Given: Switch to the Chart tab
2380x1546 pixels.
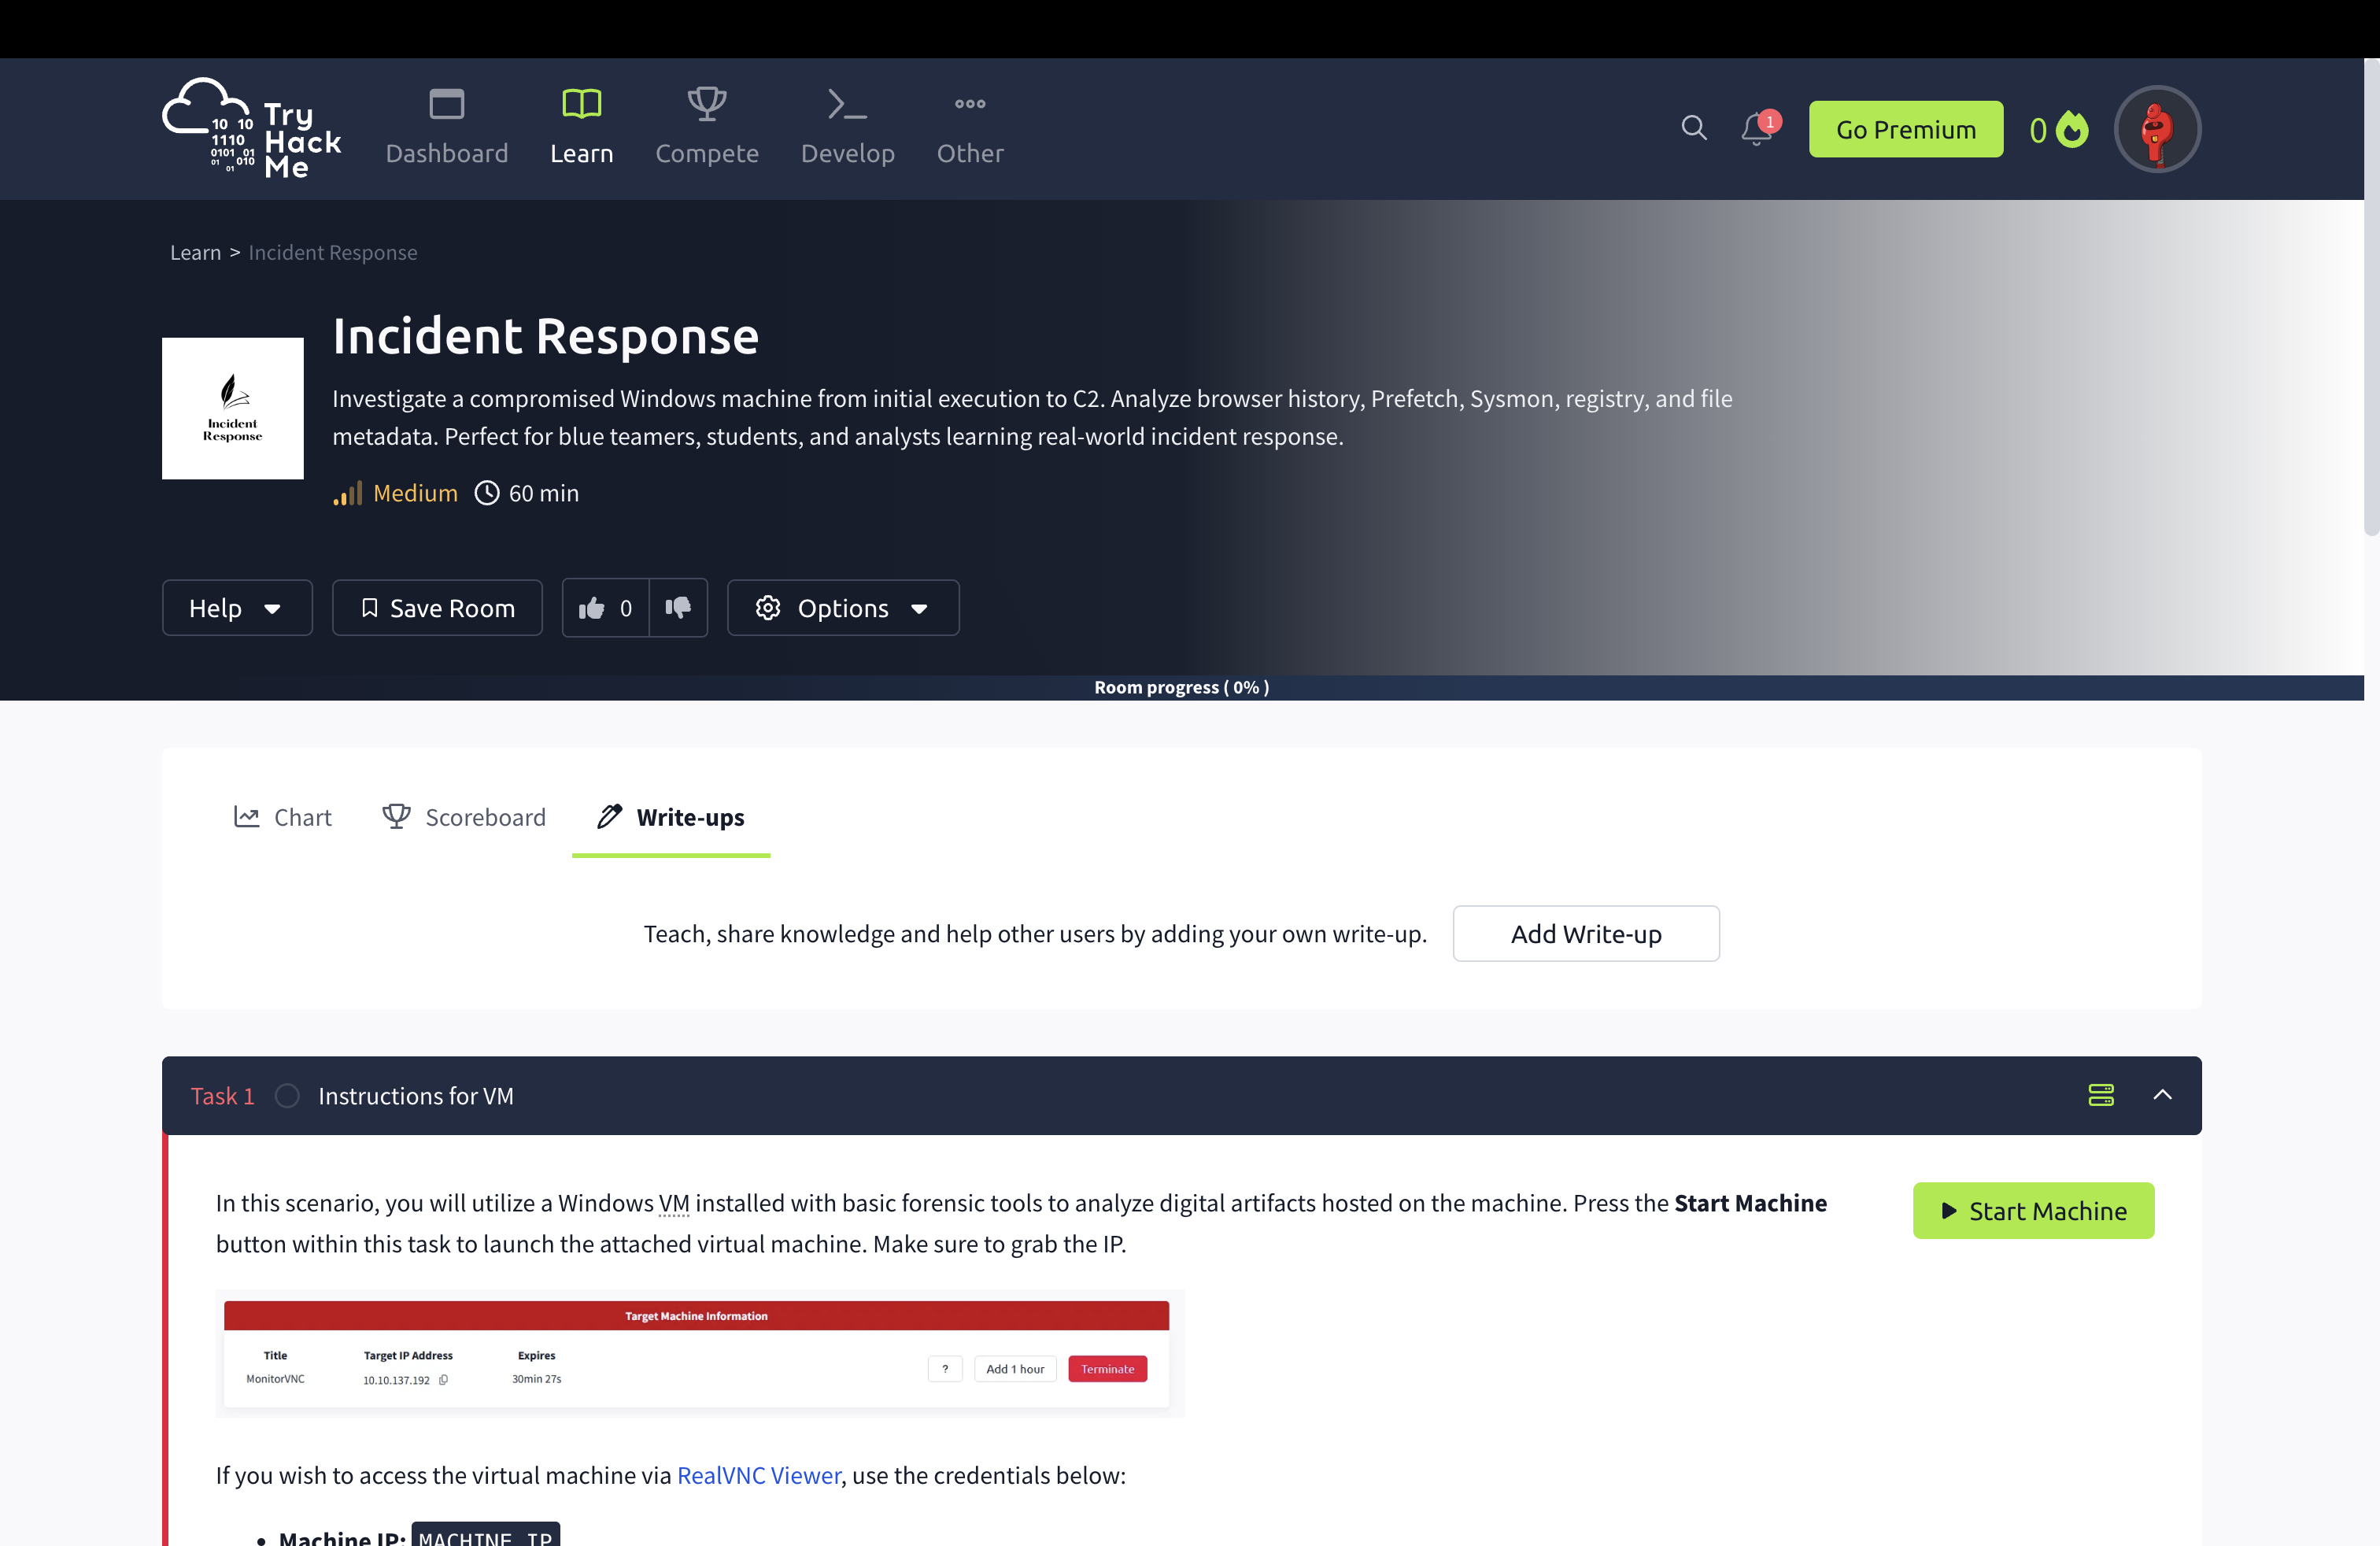Looking at the screenshot, I should (x=282, y=817).
